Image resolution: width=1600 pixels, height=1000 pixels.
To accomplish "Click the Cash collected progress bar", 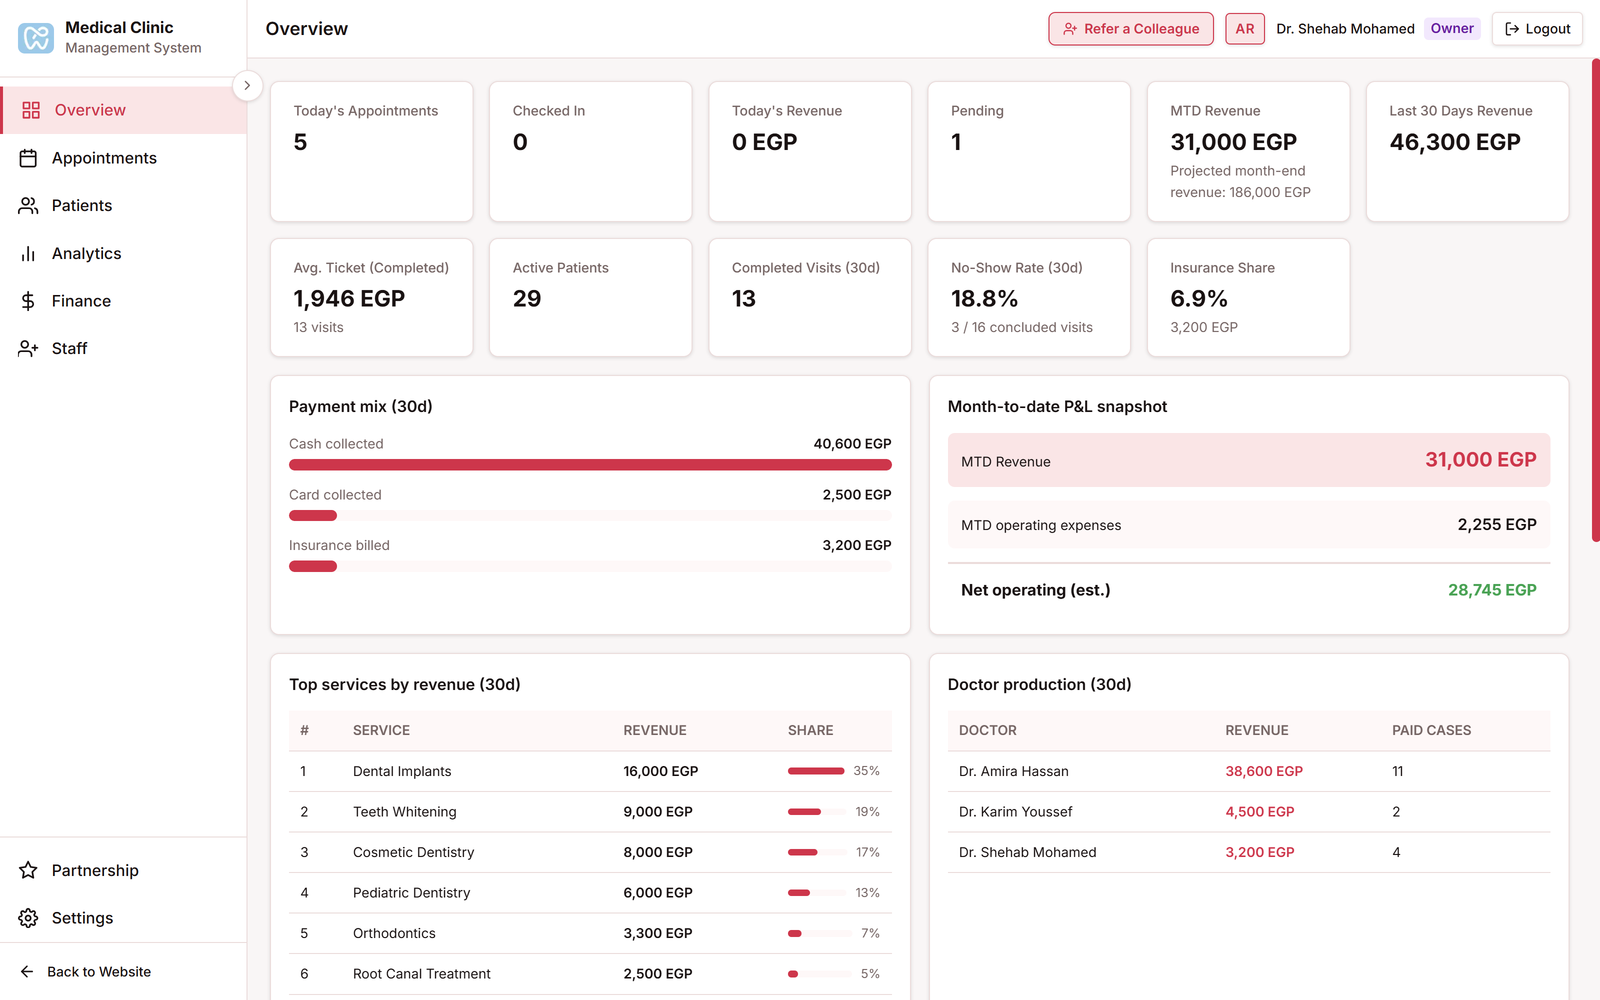I will coord(590,465).
